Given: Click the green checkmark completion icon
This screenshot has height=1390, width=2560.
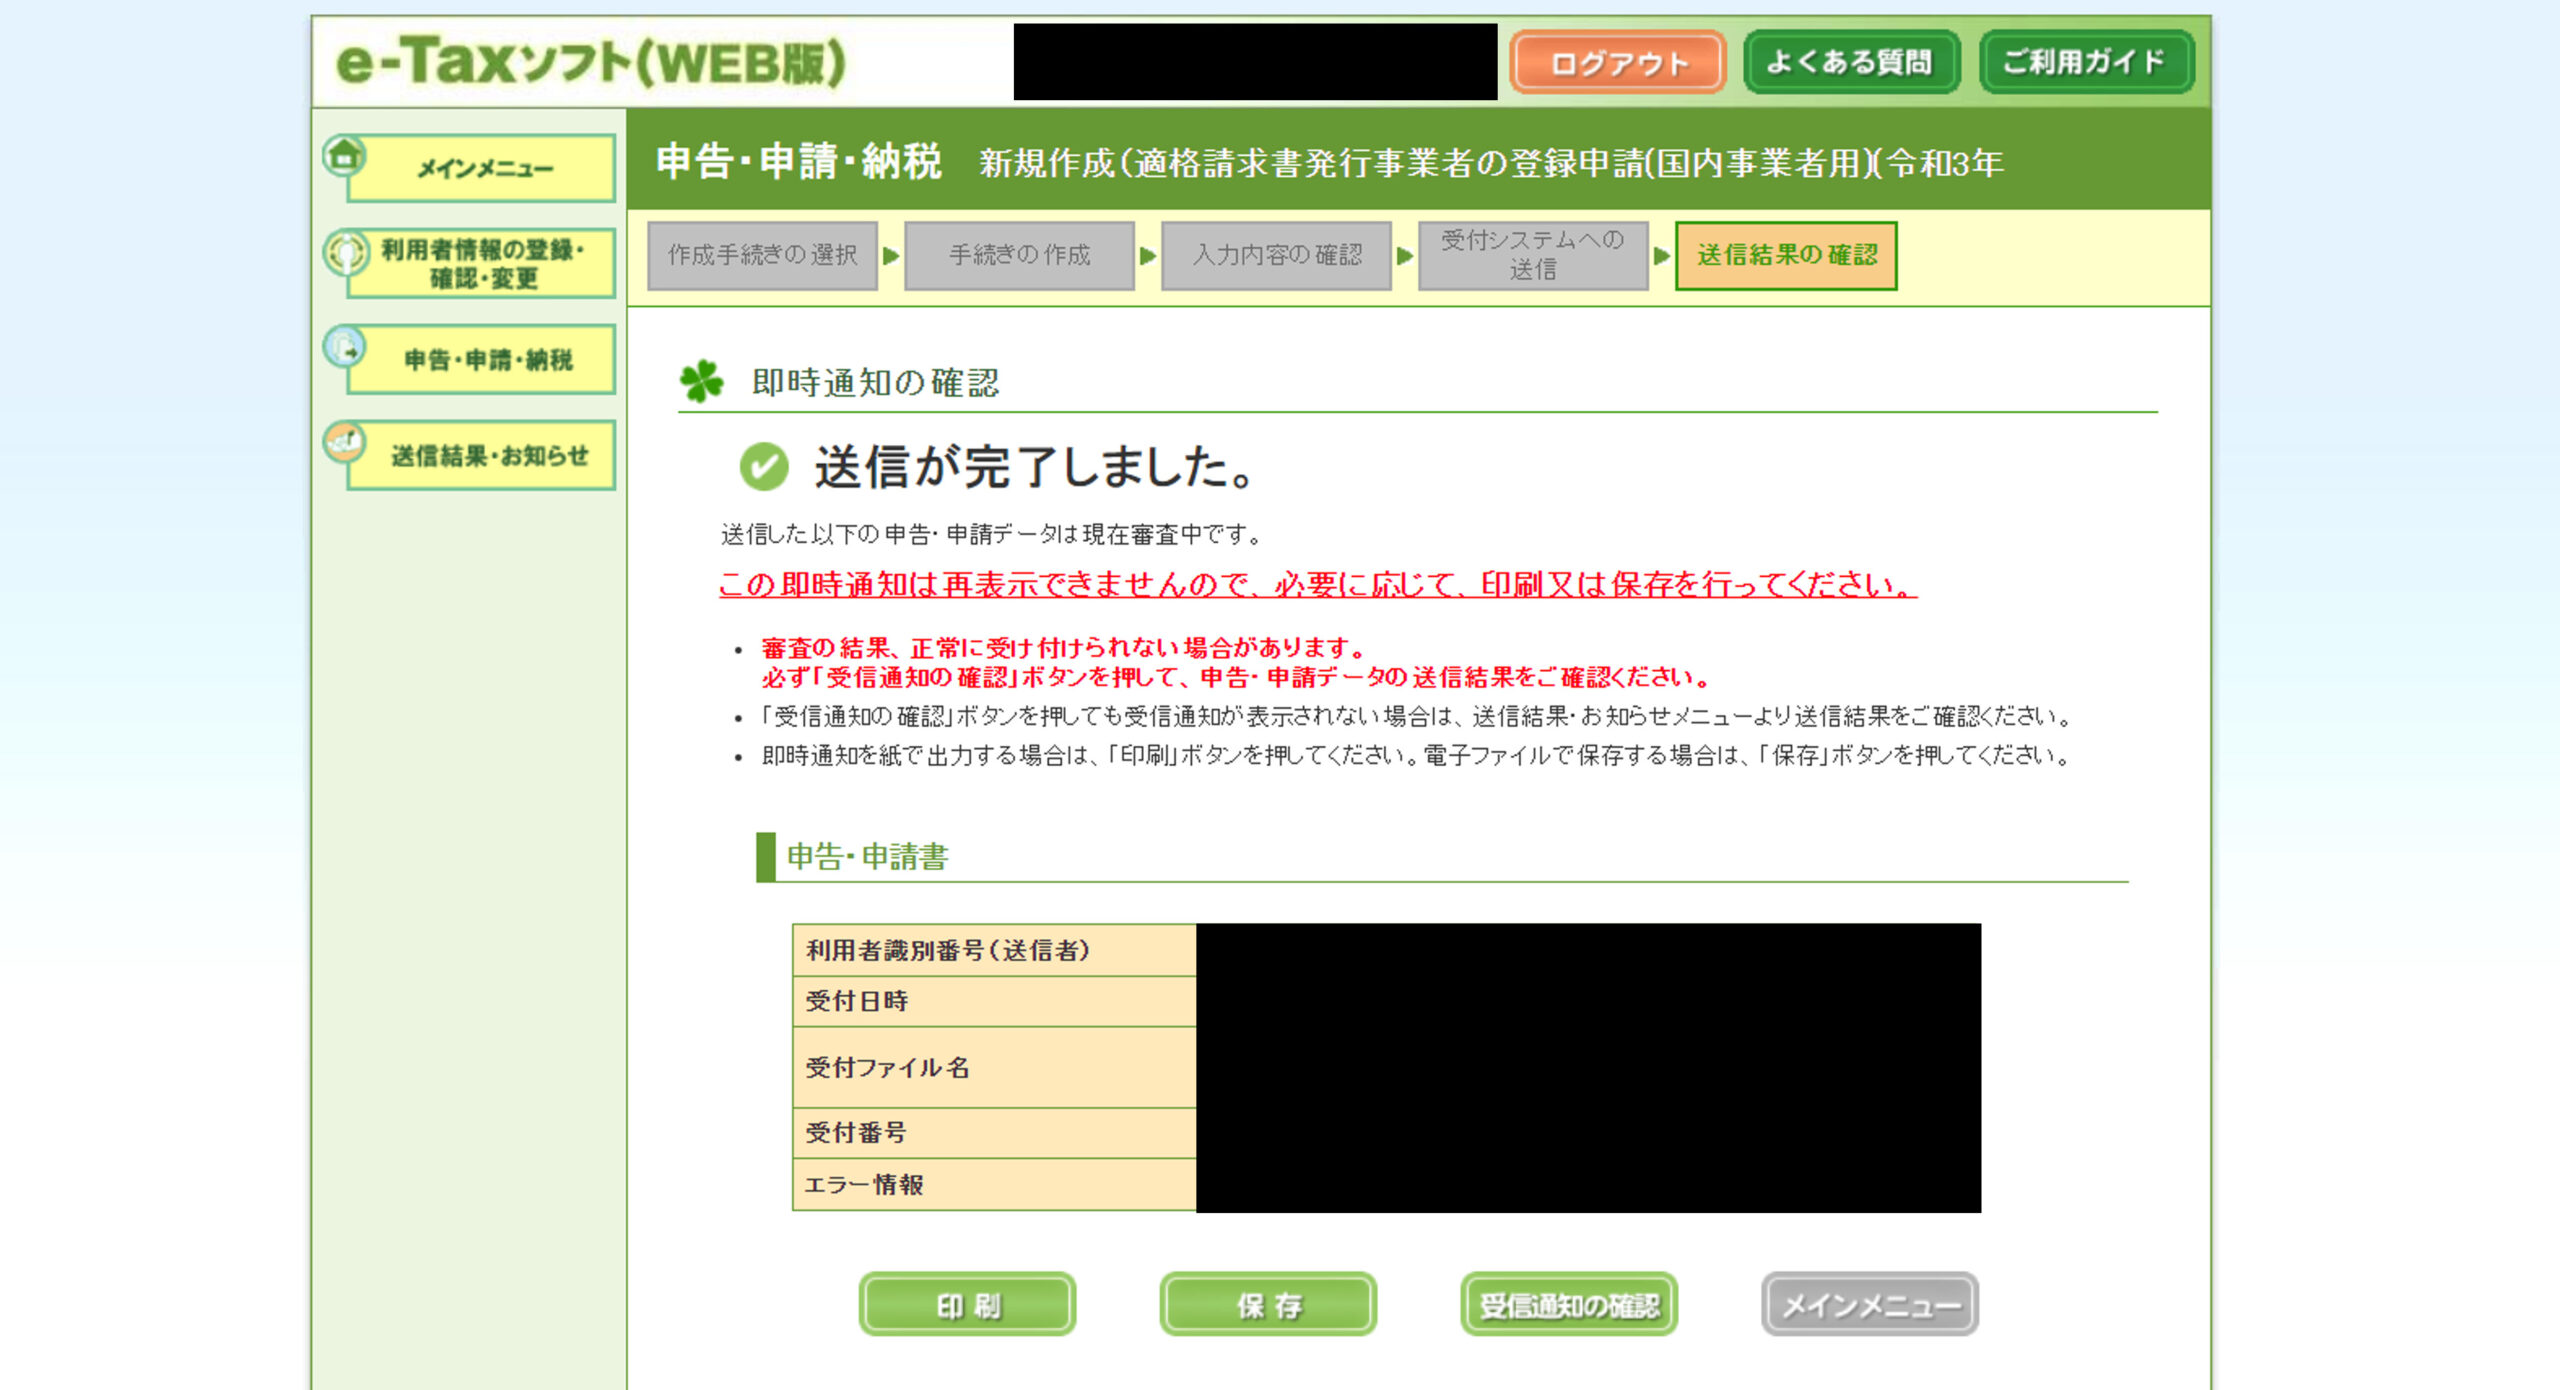Looking at the screenshot, I should [x=764, y=467].
